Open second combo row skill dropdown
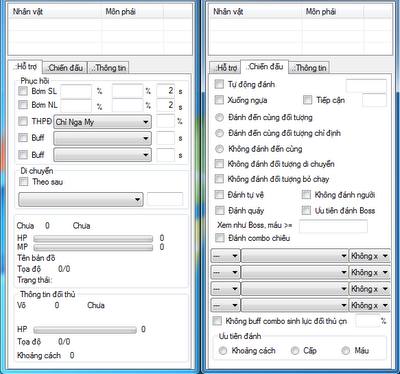Viewport: 400px width, 374px height. [295, 272]
